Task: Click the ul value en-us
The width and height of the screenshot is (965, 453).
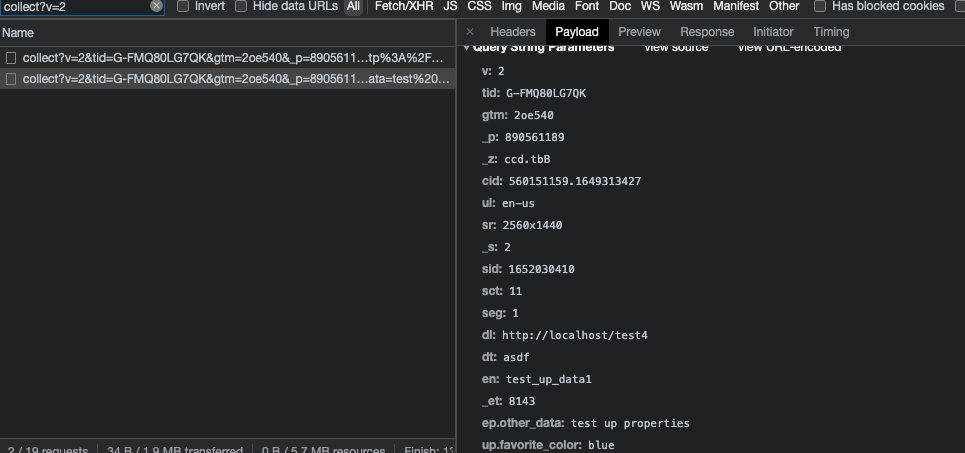Action: [518, 204]
